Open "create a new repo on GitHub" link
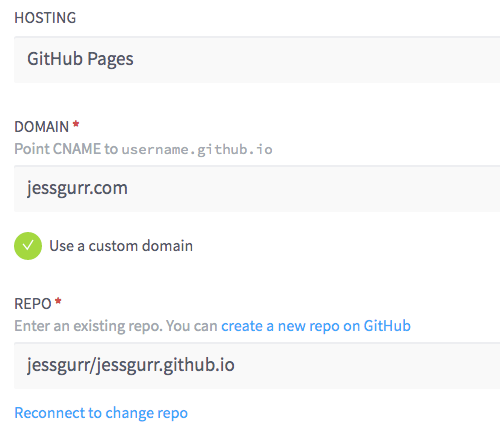The width and height of the screenshot is (500, 430). pos(316,326)
